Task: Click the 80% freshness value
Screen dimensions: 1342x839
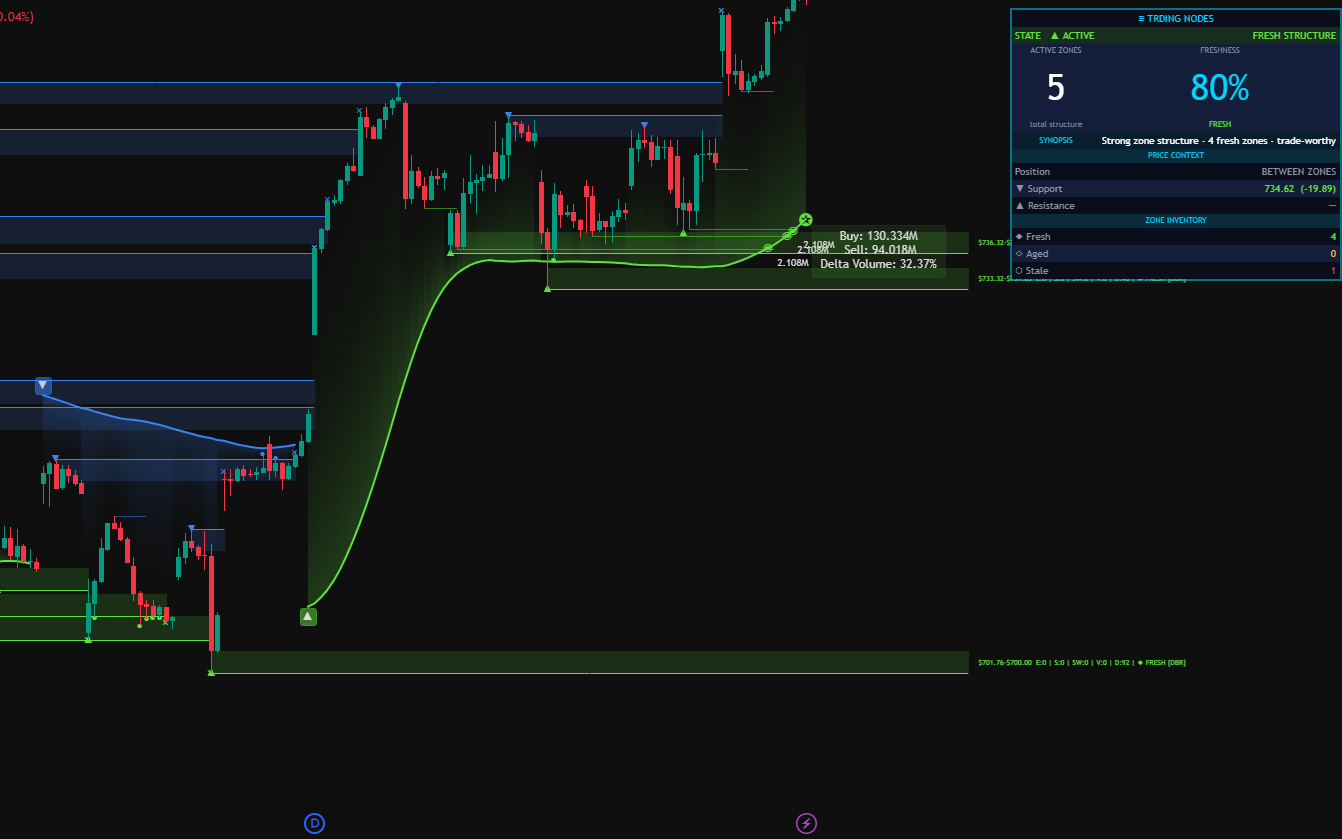Action: coord(1220,88)
